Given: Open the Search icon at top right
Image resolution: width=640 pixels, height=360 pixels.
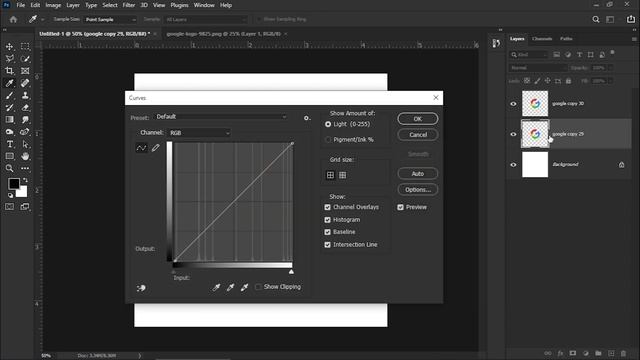Looking at the screenshot, I should [596, 19].
